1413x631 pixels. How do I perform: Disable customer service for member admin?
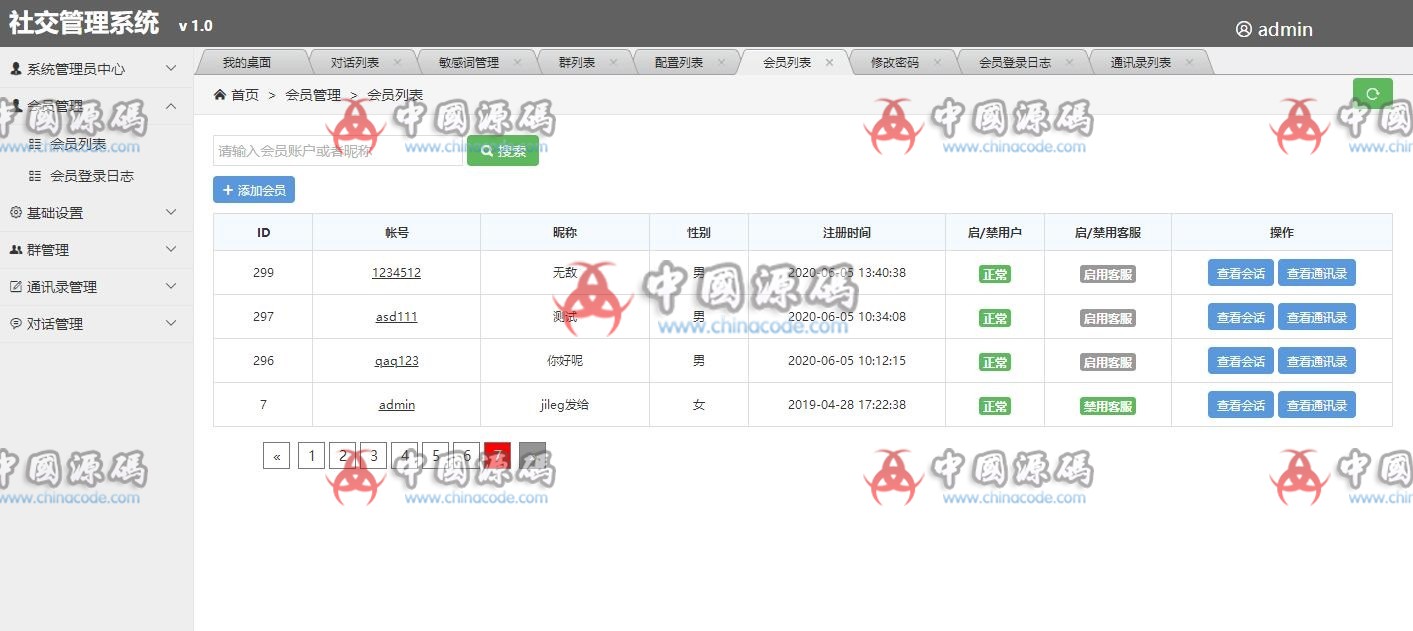[x=1107, y=404]
